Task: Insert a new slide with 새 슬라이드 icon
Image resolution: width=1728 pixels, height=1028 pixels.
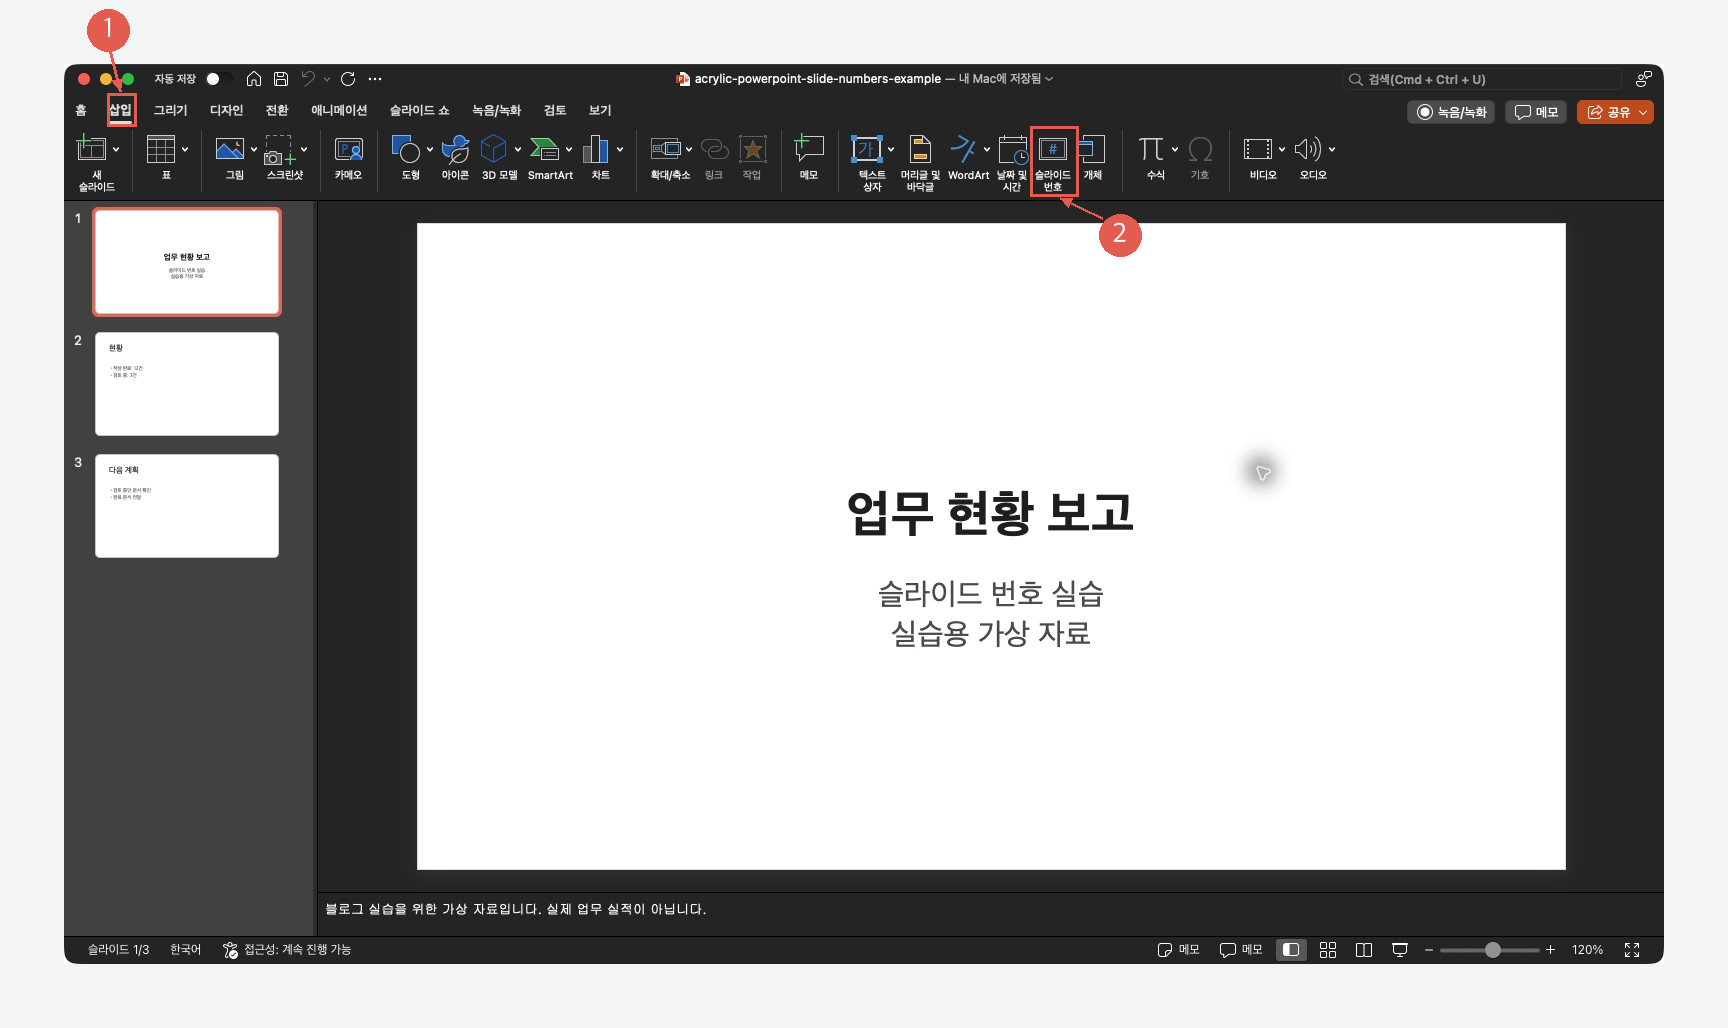Action: tap(91, 149)
